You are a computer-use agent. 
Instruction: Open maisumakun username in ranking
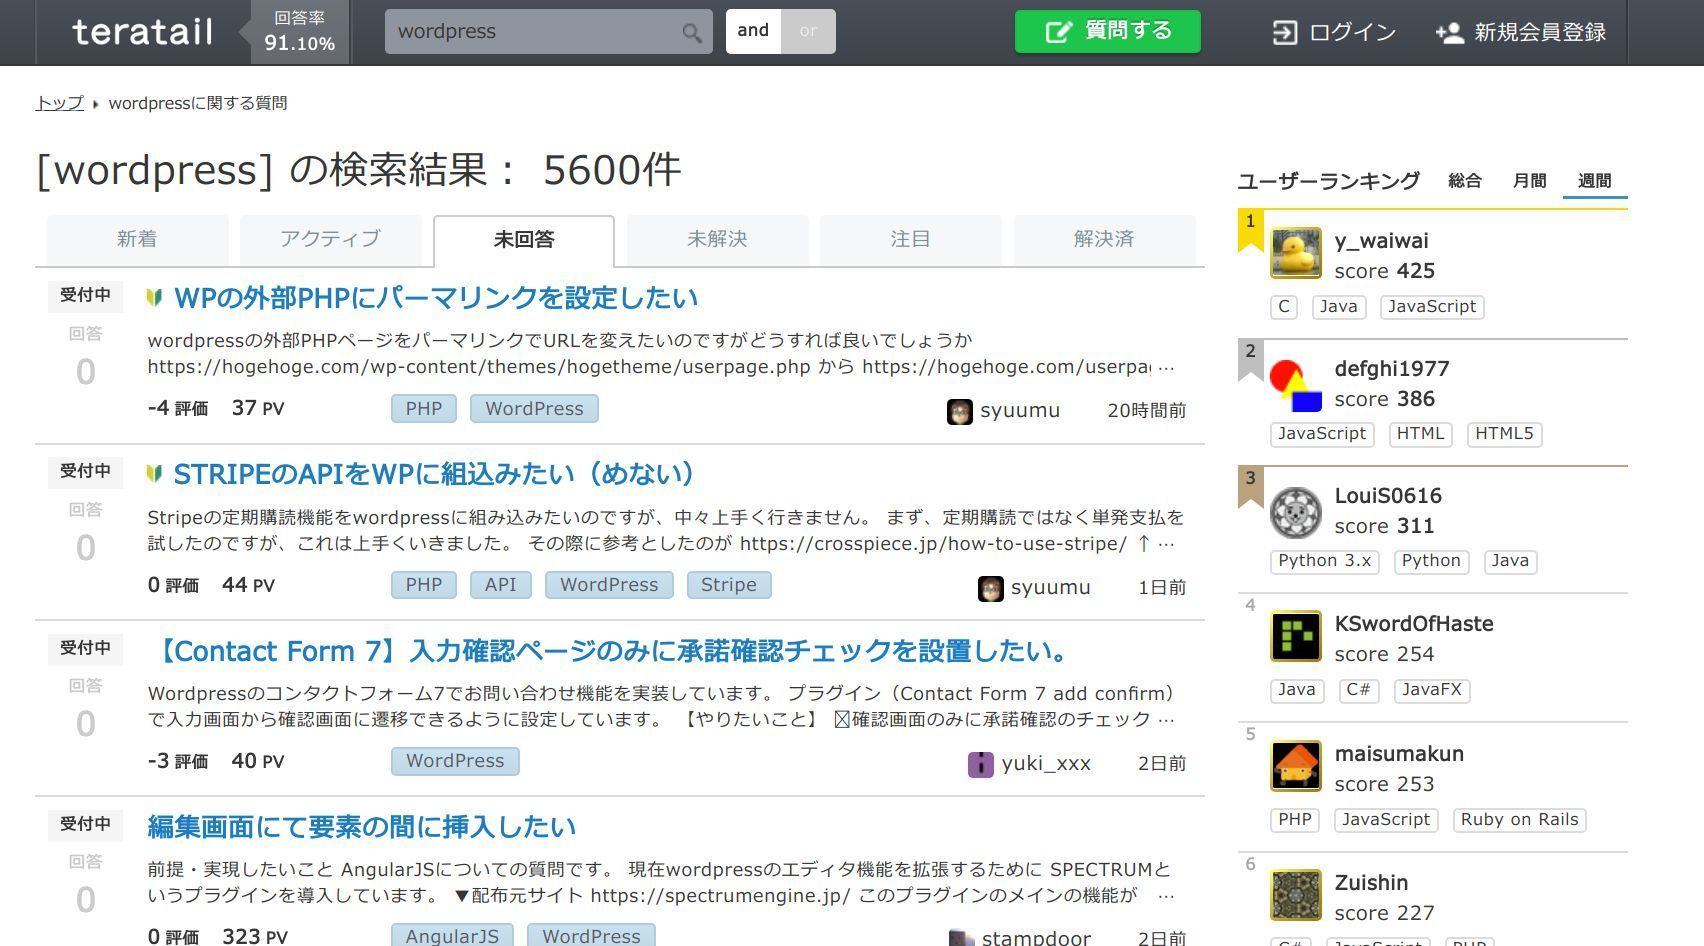tap(1399, 754)
